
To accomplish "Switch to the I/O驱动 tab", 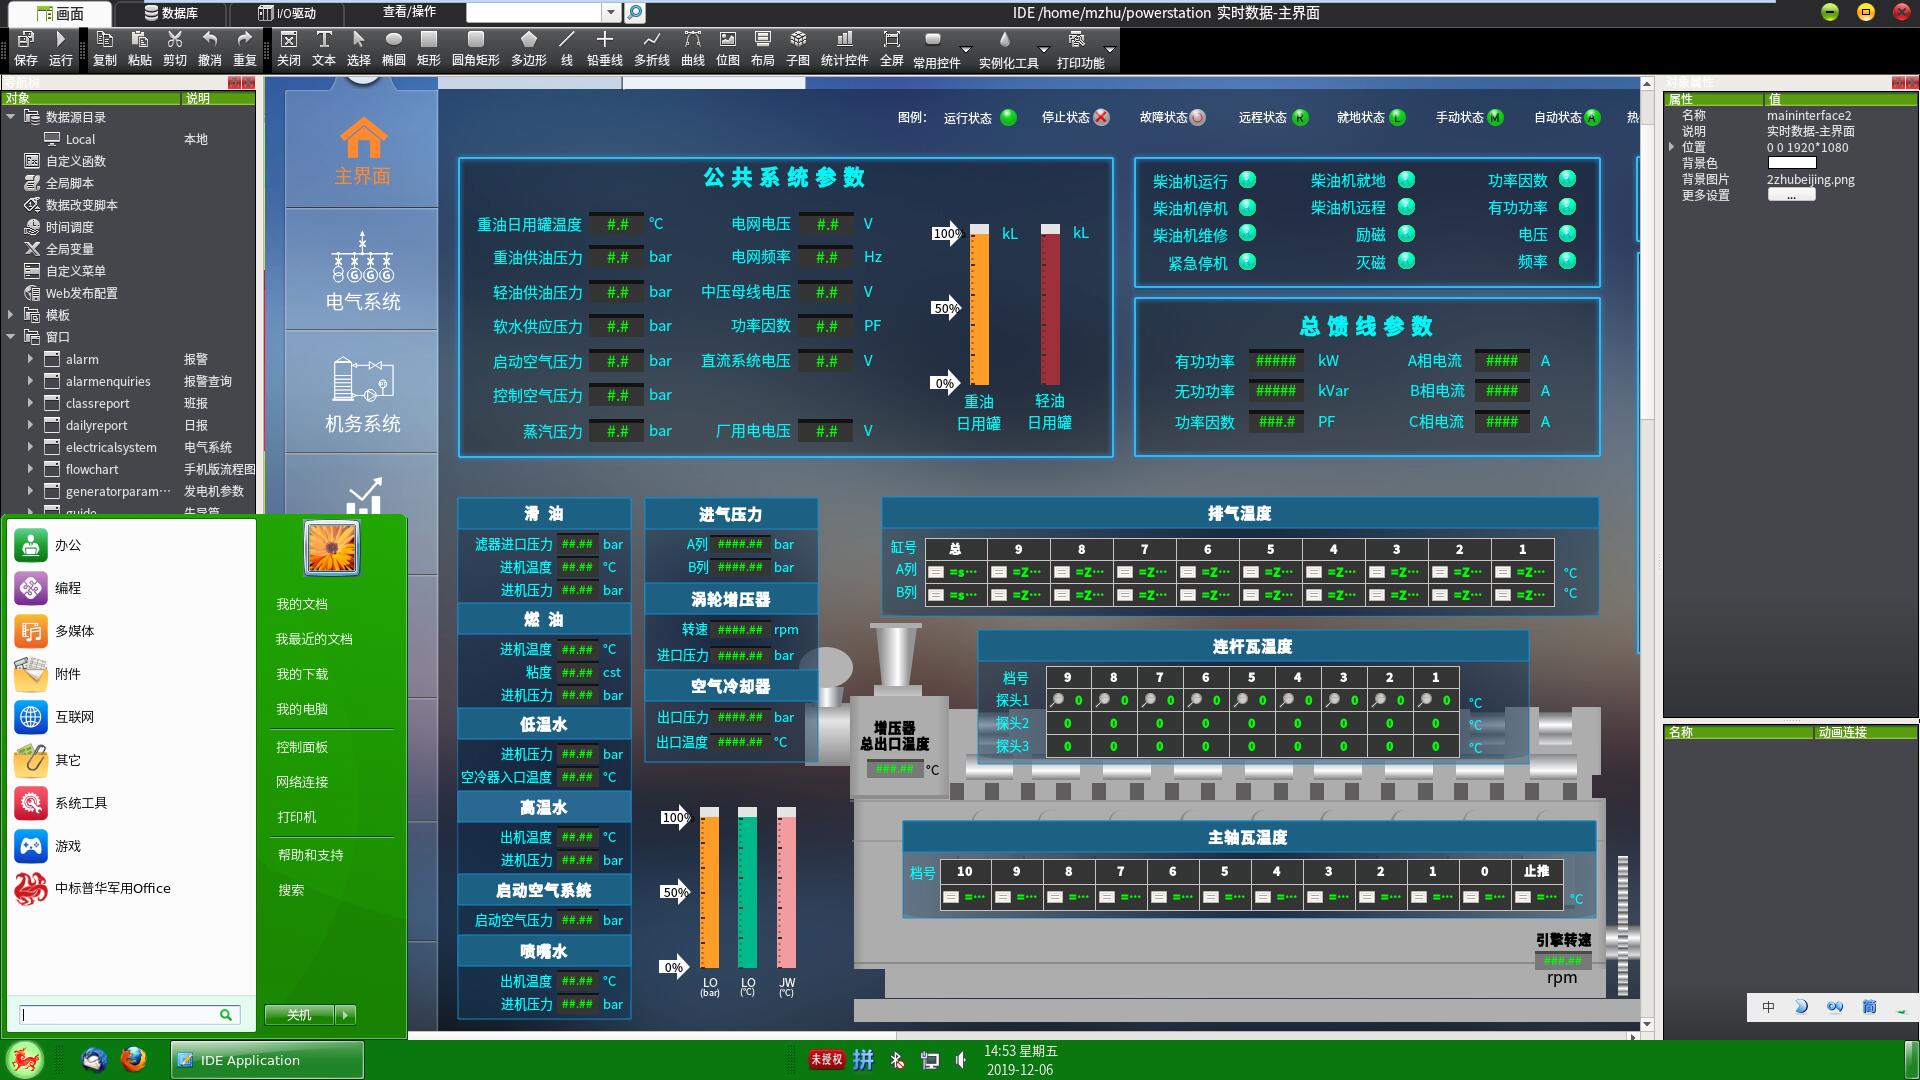I will pos(287,13).
